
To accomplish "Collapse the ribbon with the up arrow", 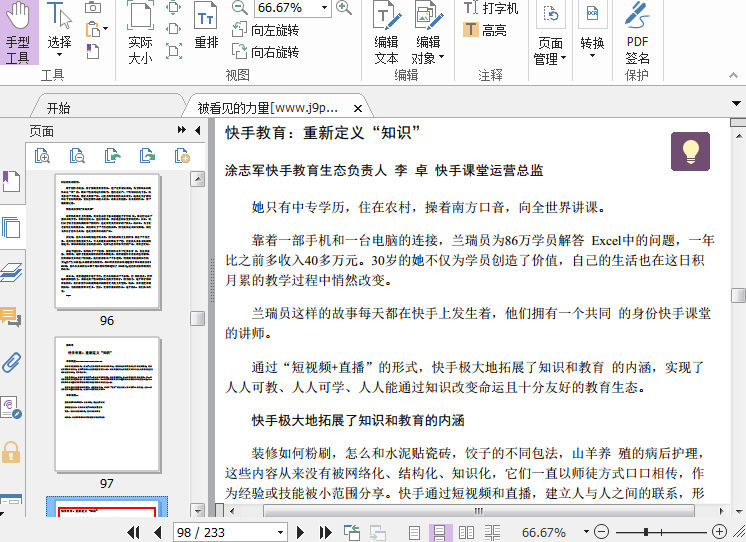I will point(733,75).
